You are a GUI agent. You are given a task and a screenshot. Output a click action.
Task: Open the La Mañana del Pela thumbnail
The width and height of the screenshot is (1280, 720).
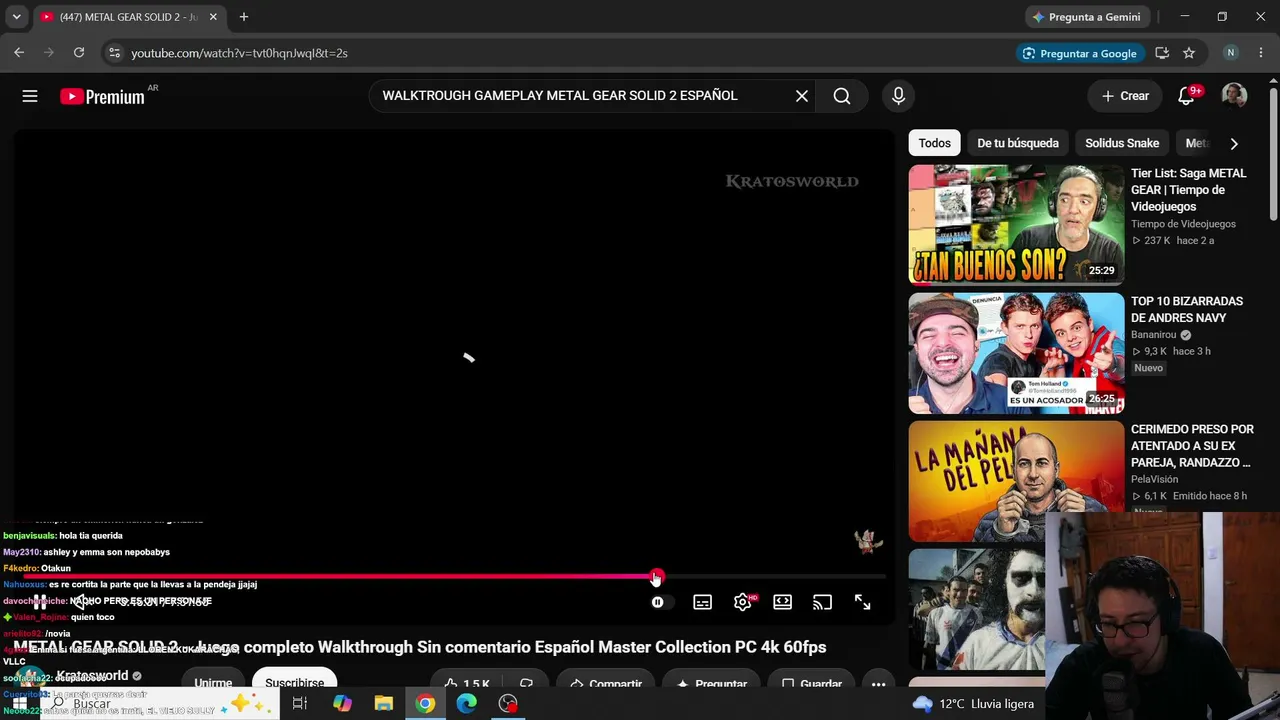pyautogui.click(x=1016, y=481)
